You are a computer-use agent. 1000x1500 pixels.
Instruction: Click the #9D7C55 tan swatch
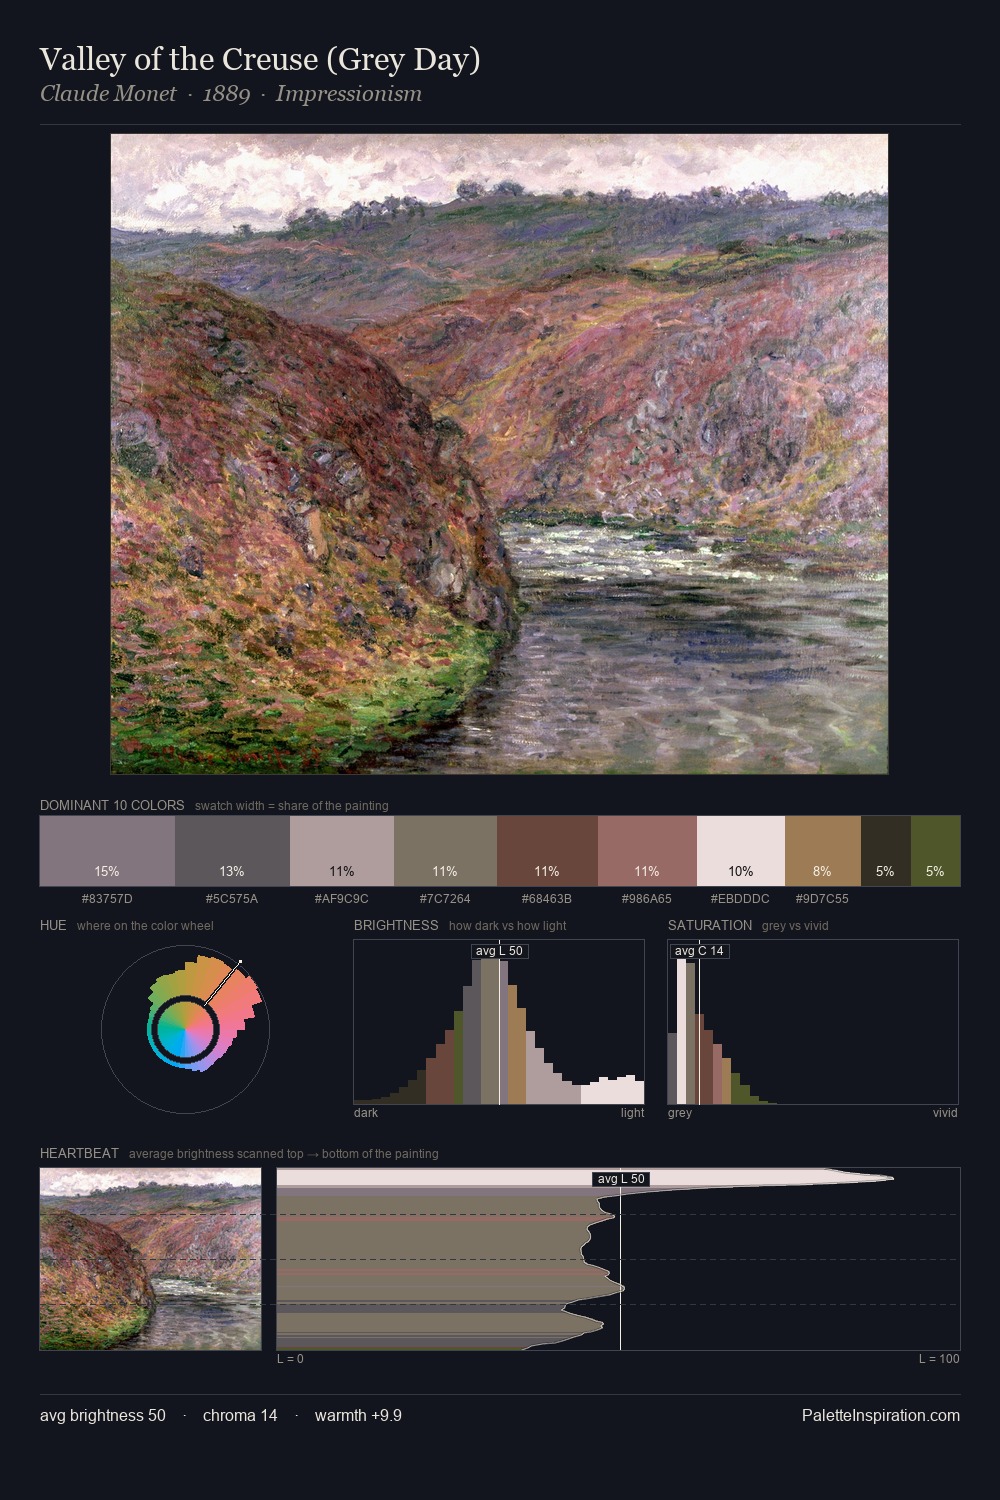(x=822, y=851)
